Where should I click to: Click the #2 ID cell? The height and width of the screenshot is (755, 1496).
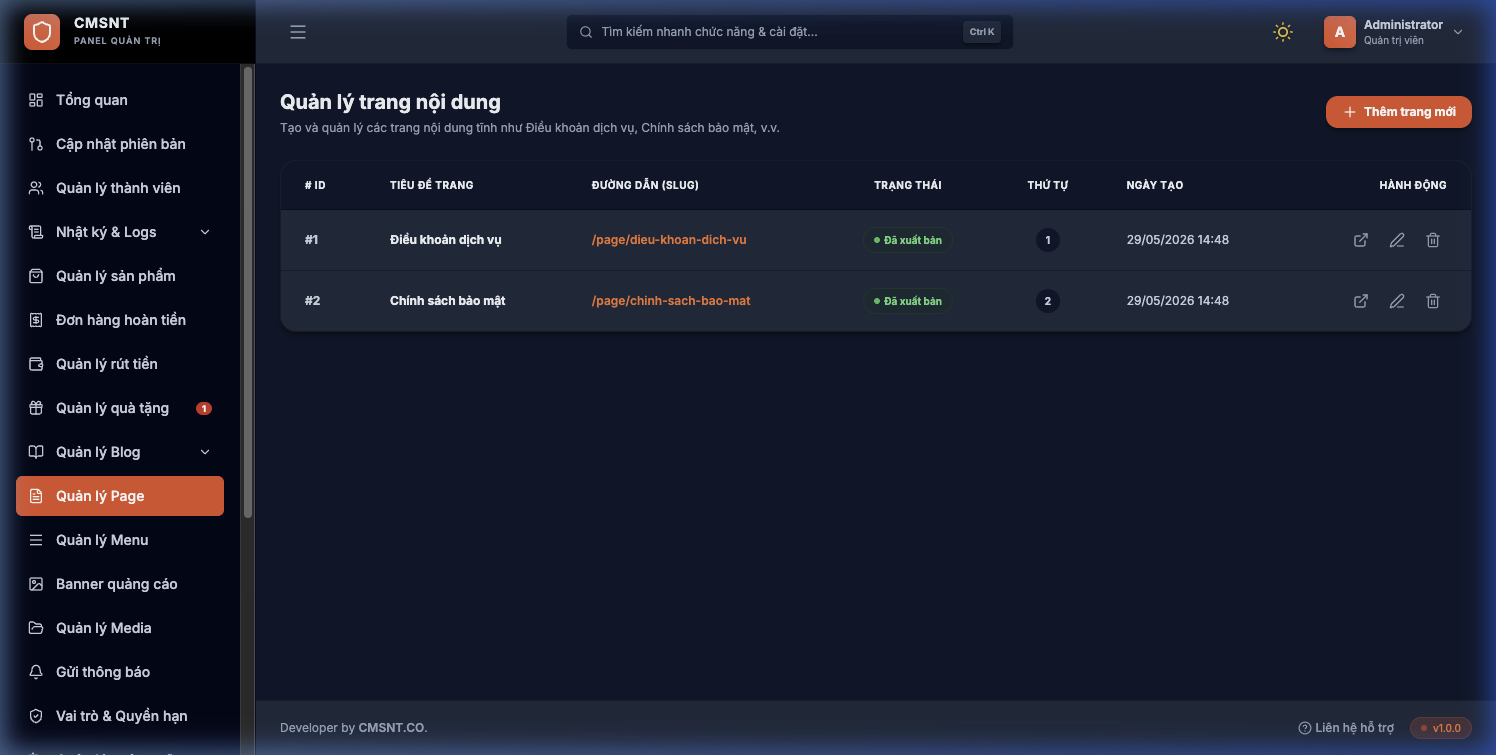point(313,301)
